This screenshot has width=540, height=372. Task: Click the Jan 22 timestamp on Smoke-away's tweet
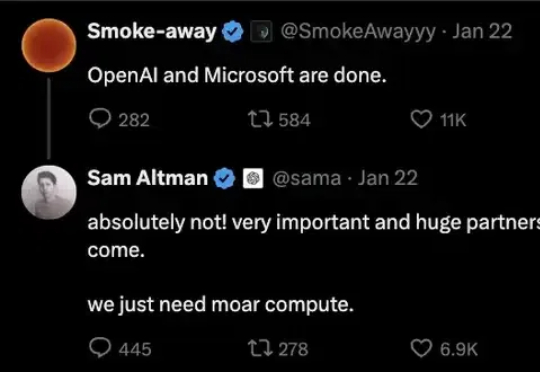[x=482, y=31]
